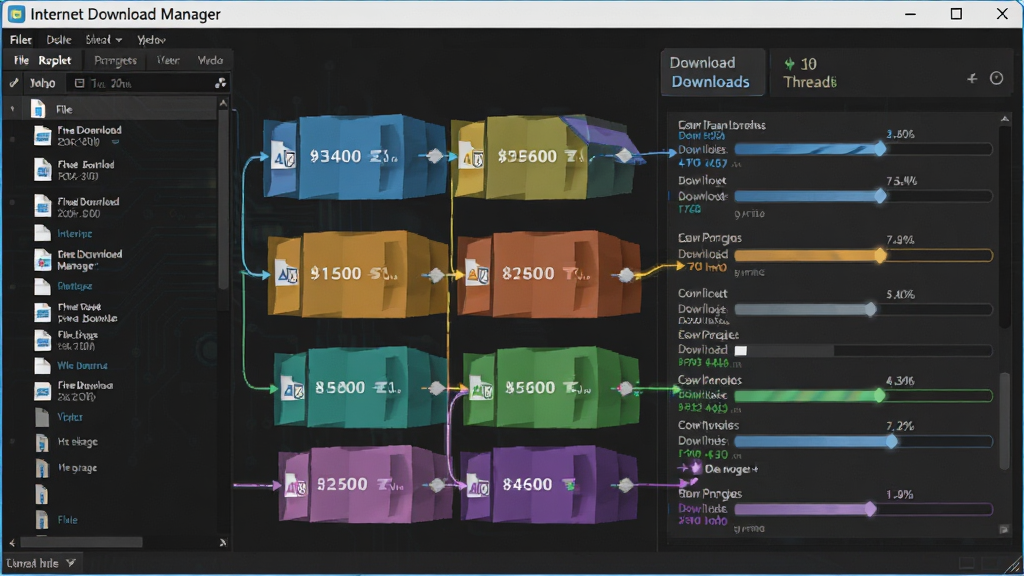Click the file icon of the 'He grage' row
The width and height of the screenshot is (1024, 576).
click(42, 468)
